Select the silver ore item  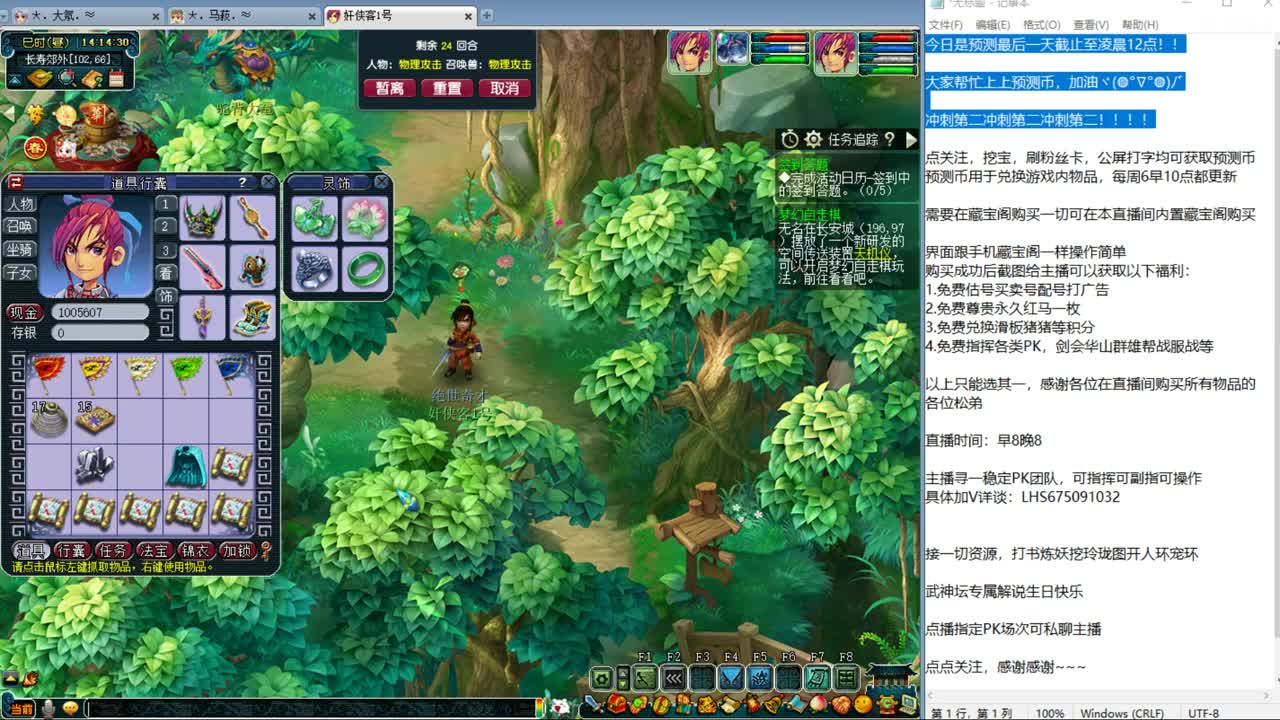94,466
